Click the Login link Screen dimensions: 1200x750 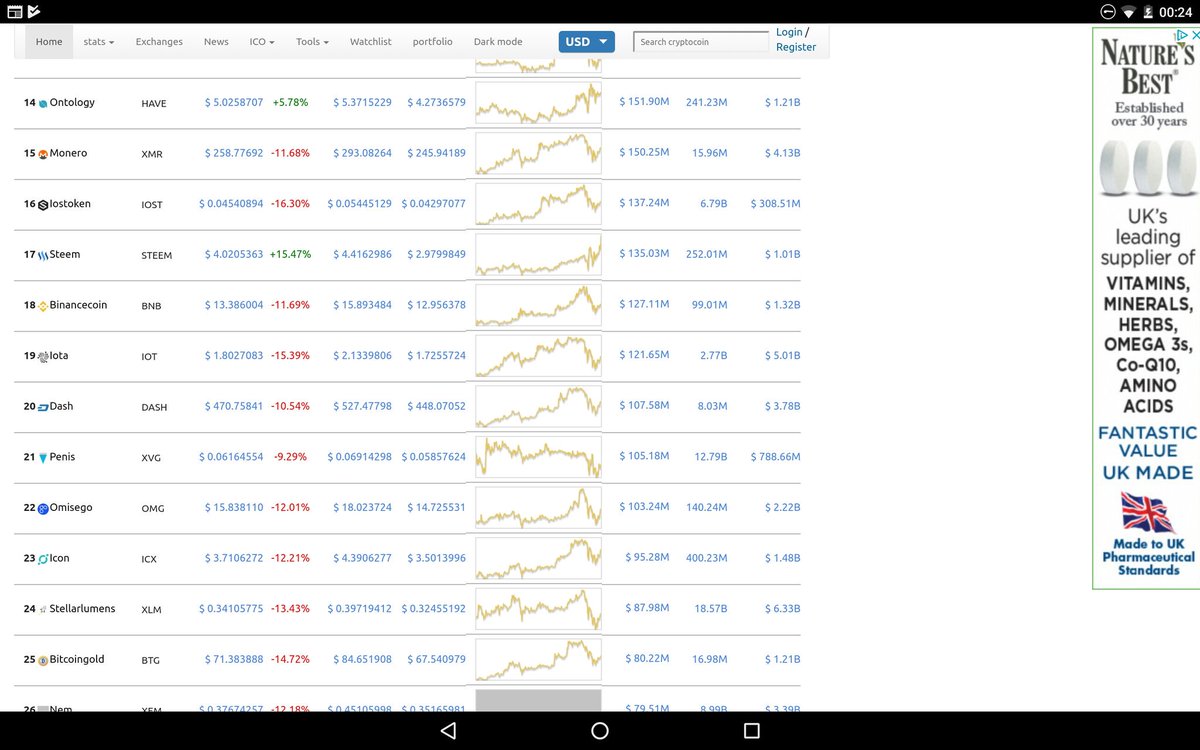(x=789, y=32)
